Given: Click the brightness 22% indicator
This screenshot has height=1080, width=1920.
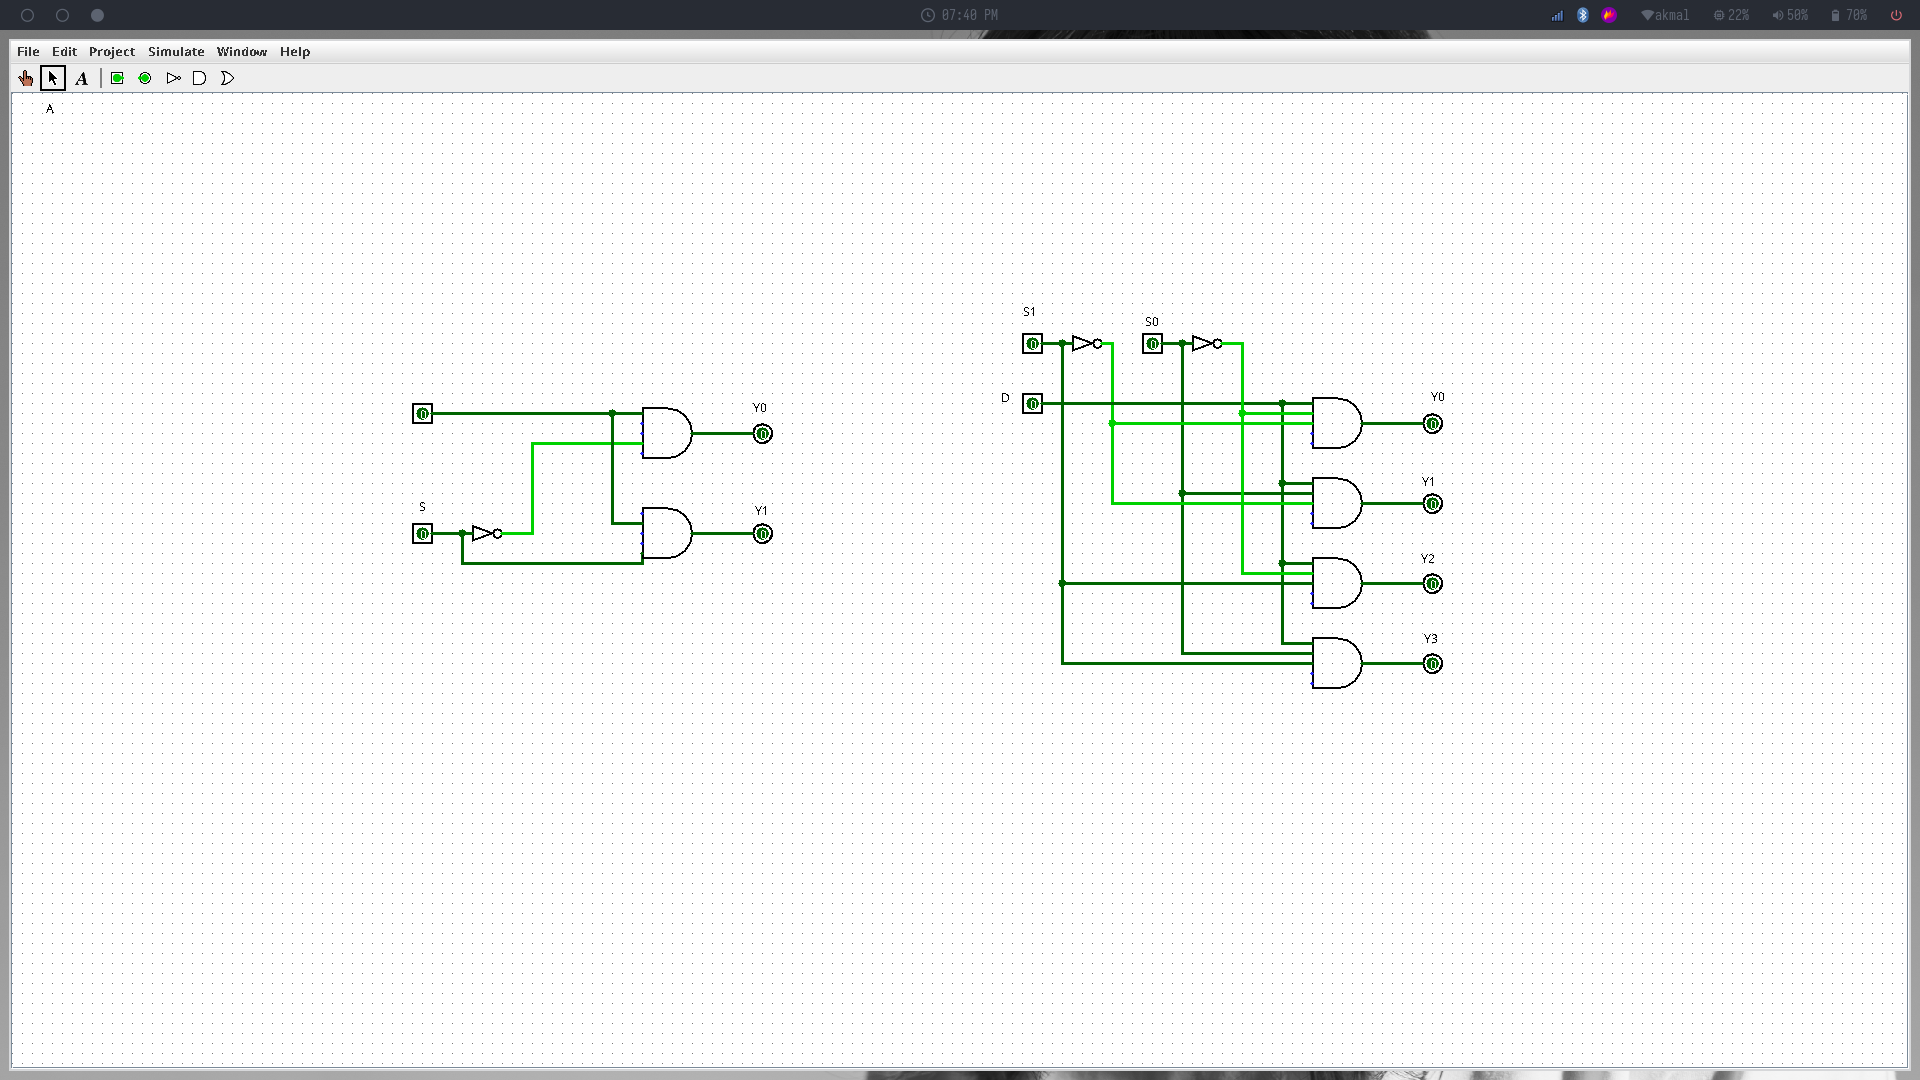Looking at the screenshot, I should coord(1731,15).
